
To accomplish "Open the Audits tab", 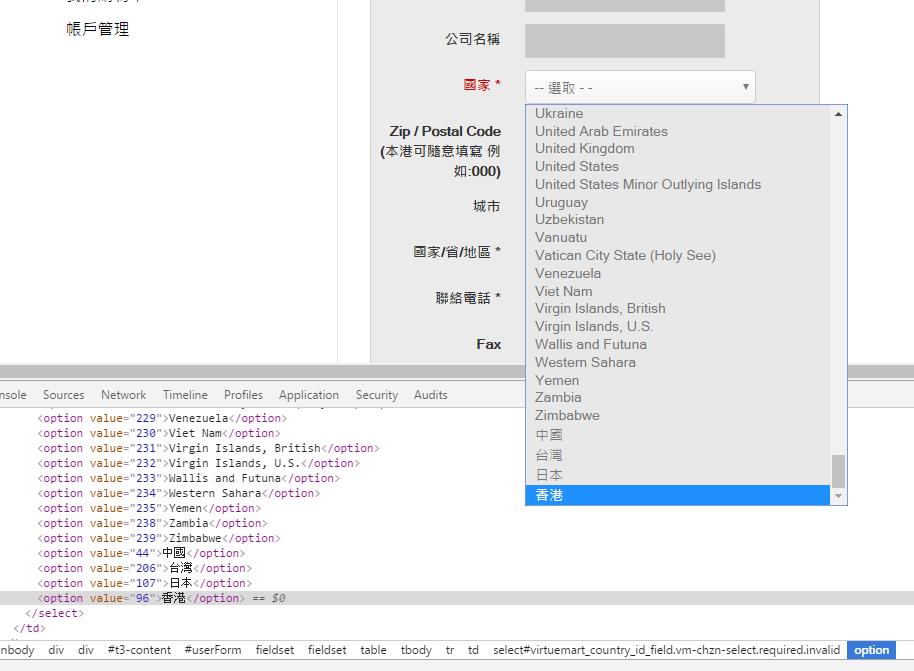I will [431, 395].
